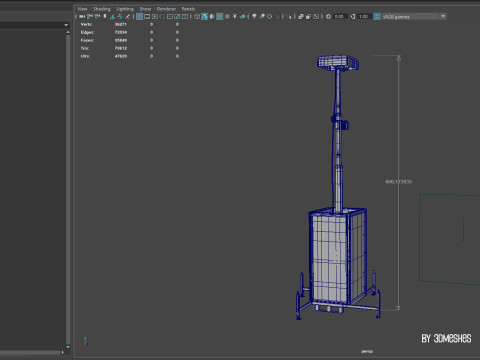Image resolution: width=480 pixels, height=360 pixels.
Task: Switch to Wireframe display mode
Action: [x=197, y=16]
